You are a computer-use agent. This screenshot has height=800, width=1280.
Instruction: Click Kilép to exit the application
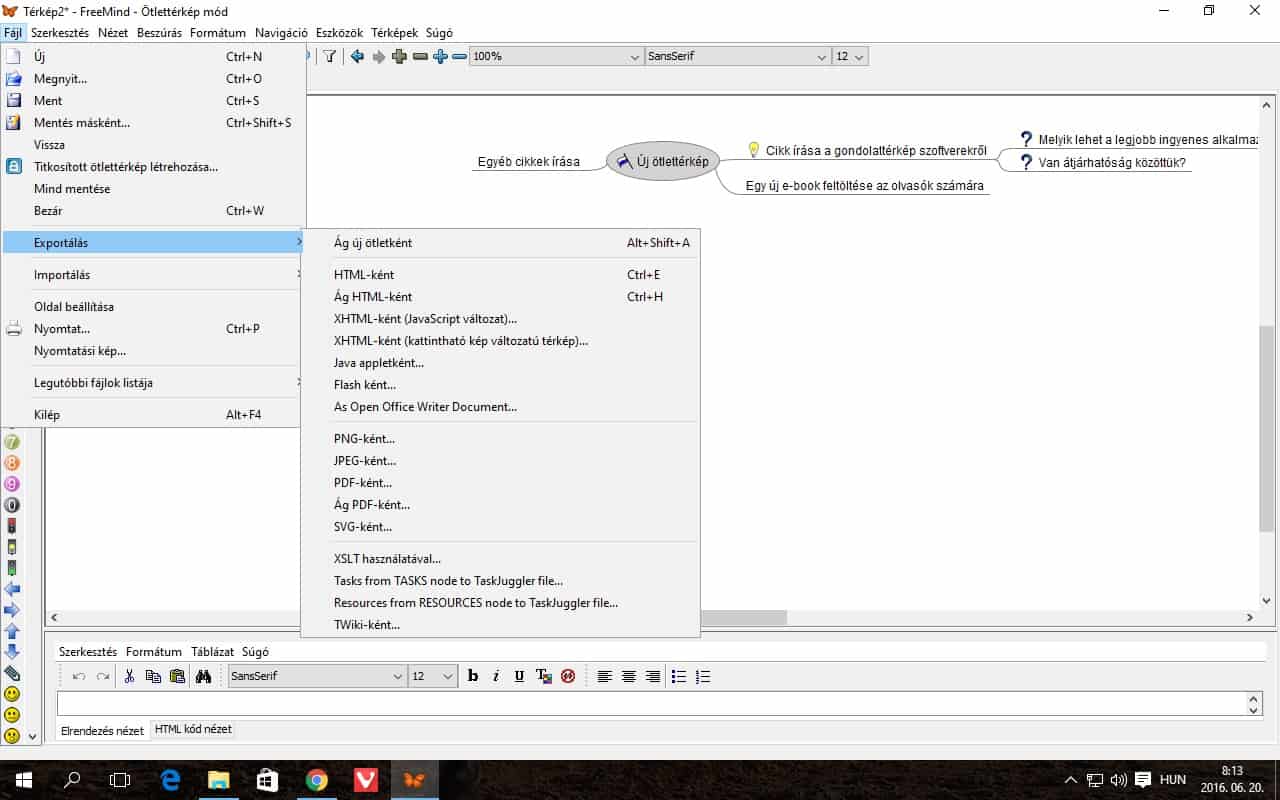coord(153,415)
